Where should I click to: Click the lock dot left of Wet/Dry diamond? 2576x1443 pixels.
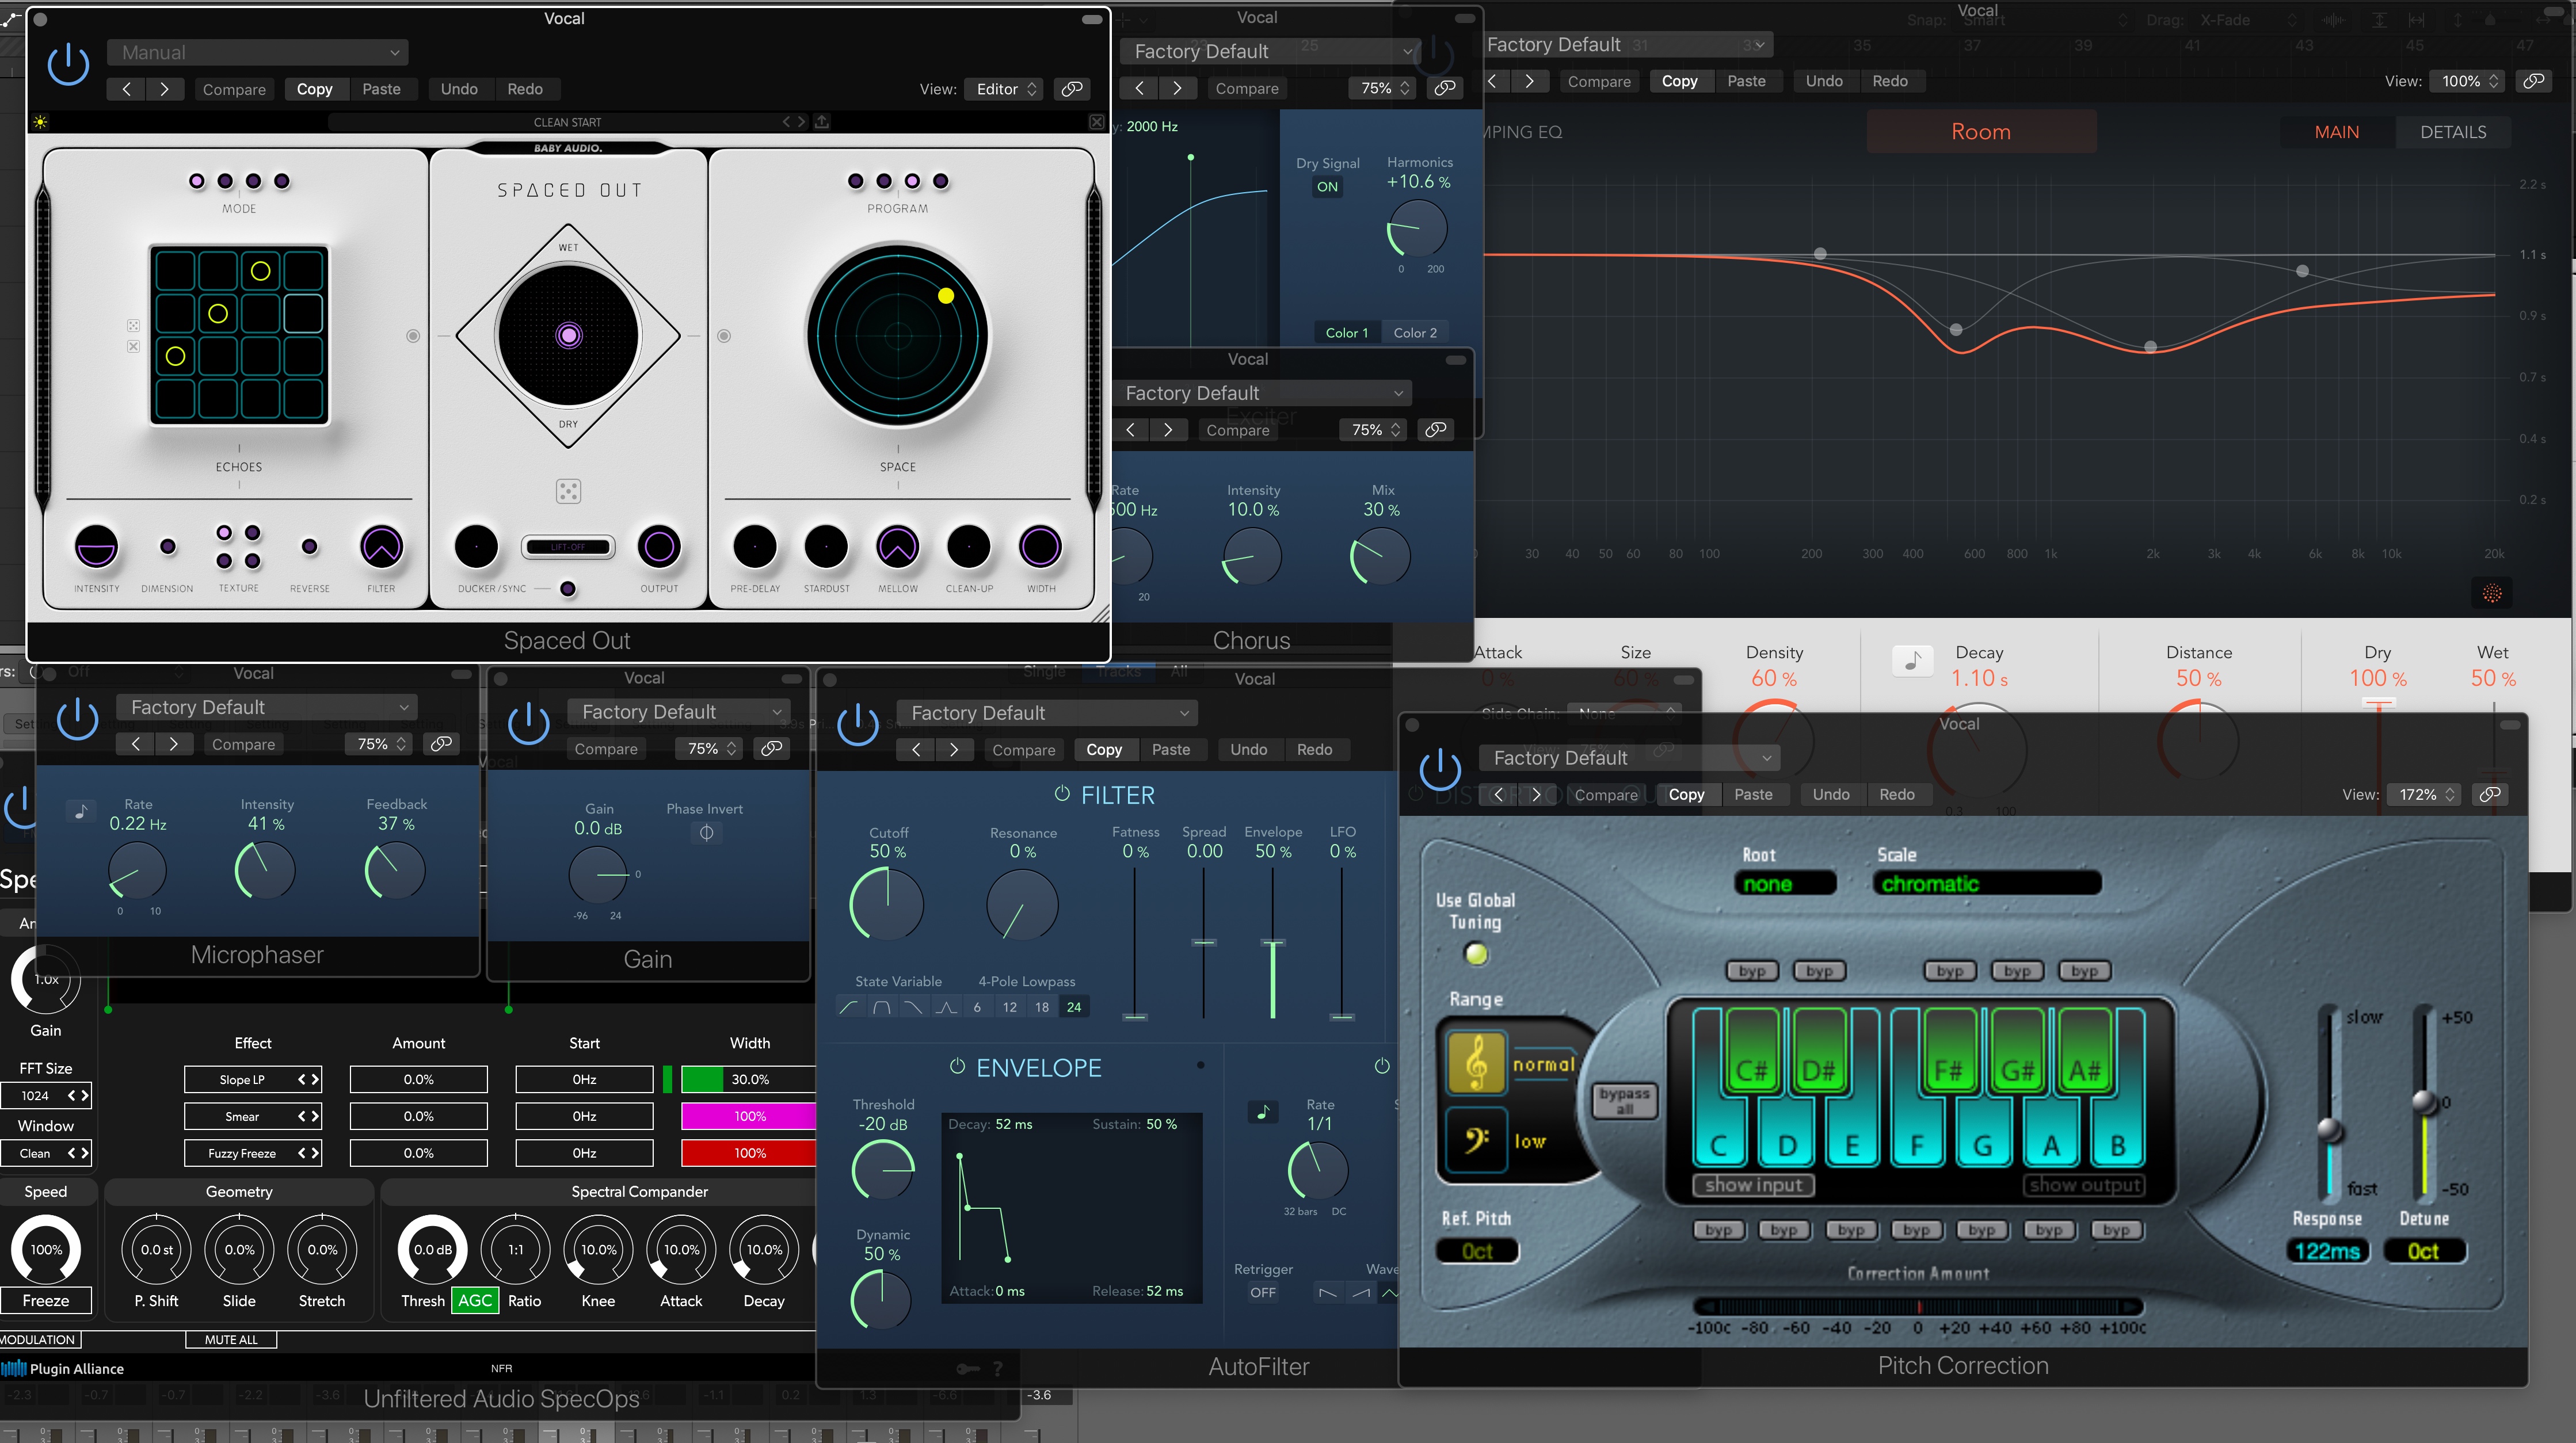[x=413, y=336]
